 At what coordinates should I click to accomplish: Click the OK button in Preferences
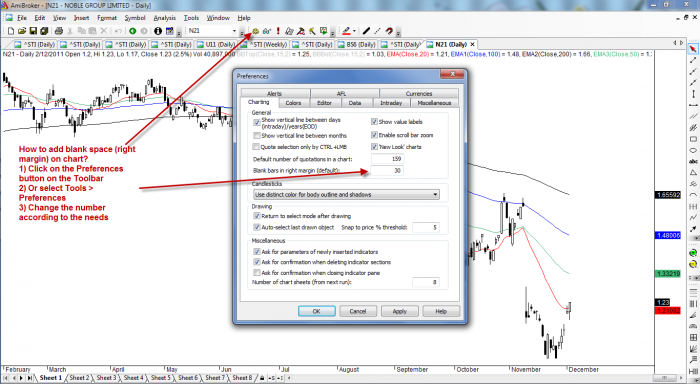point(317,311)
